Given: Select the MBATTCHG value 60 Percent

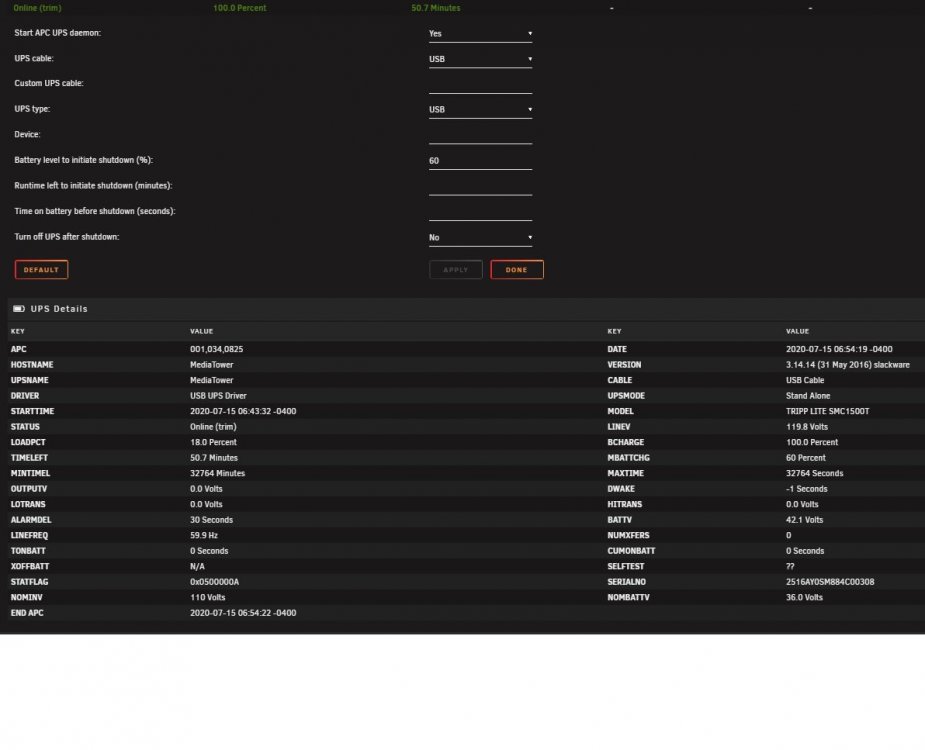Looking at the screenshot, I should (805, 457).
